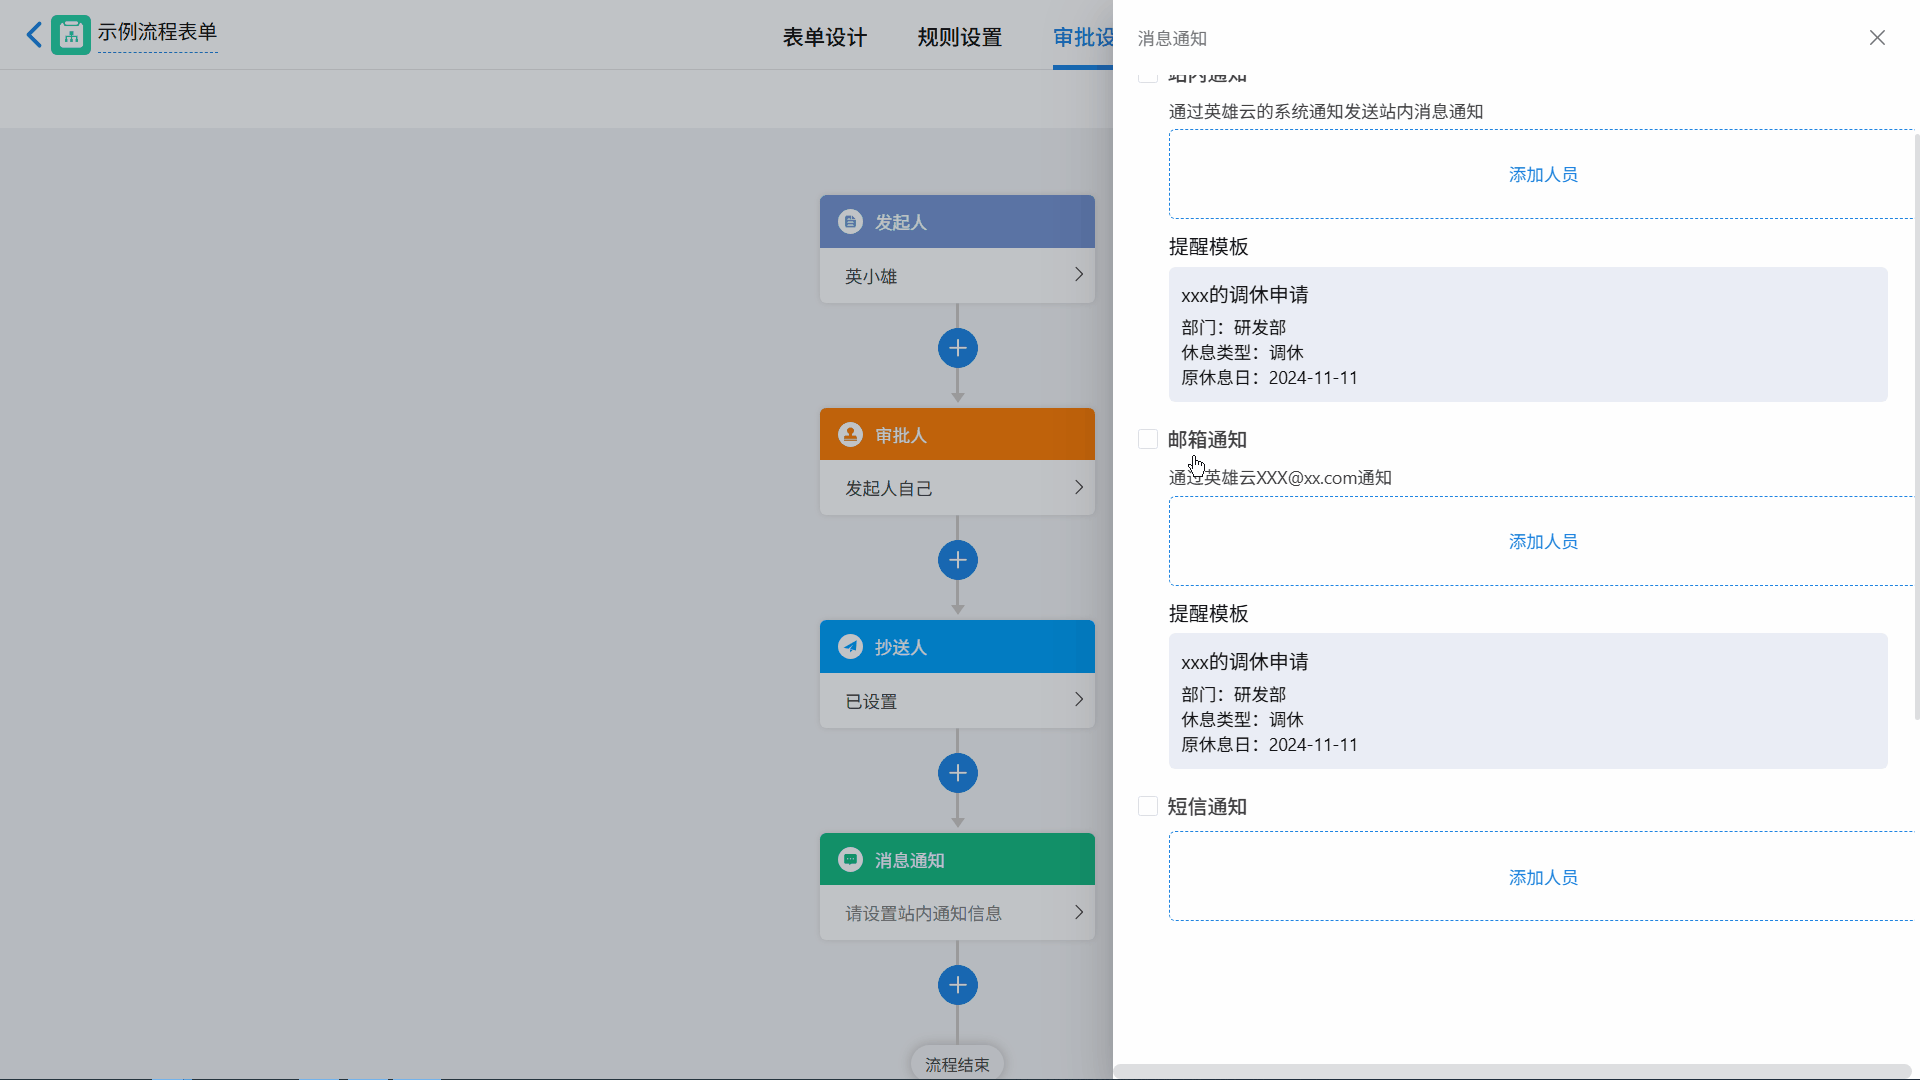
Task: Click 添加人员 under 邮箱通知
Action: [1542, 541]
